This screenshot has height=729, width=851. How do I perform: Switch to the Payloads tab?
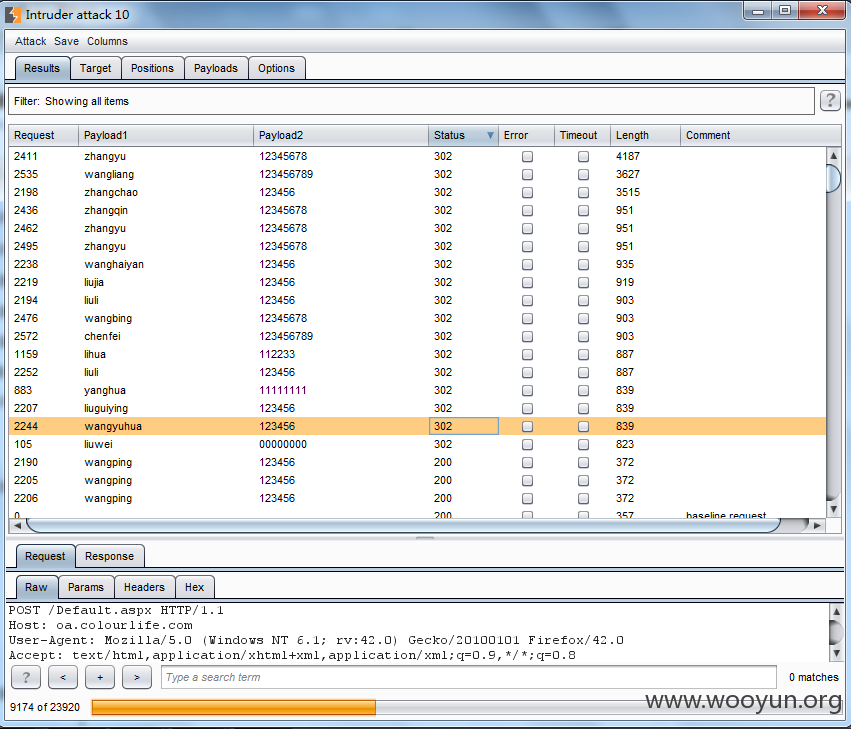[216, 68]
